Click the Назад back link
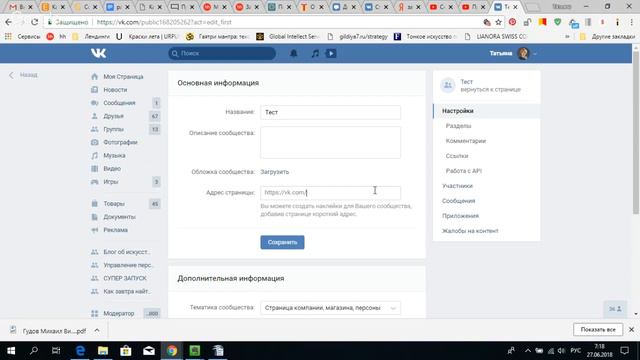The image size is (640, 360). pos(24,75)
